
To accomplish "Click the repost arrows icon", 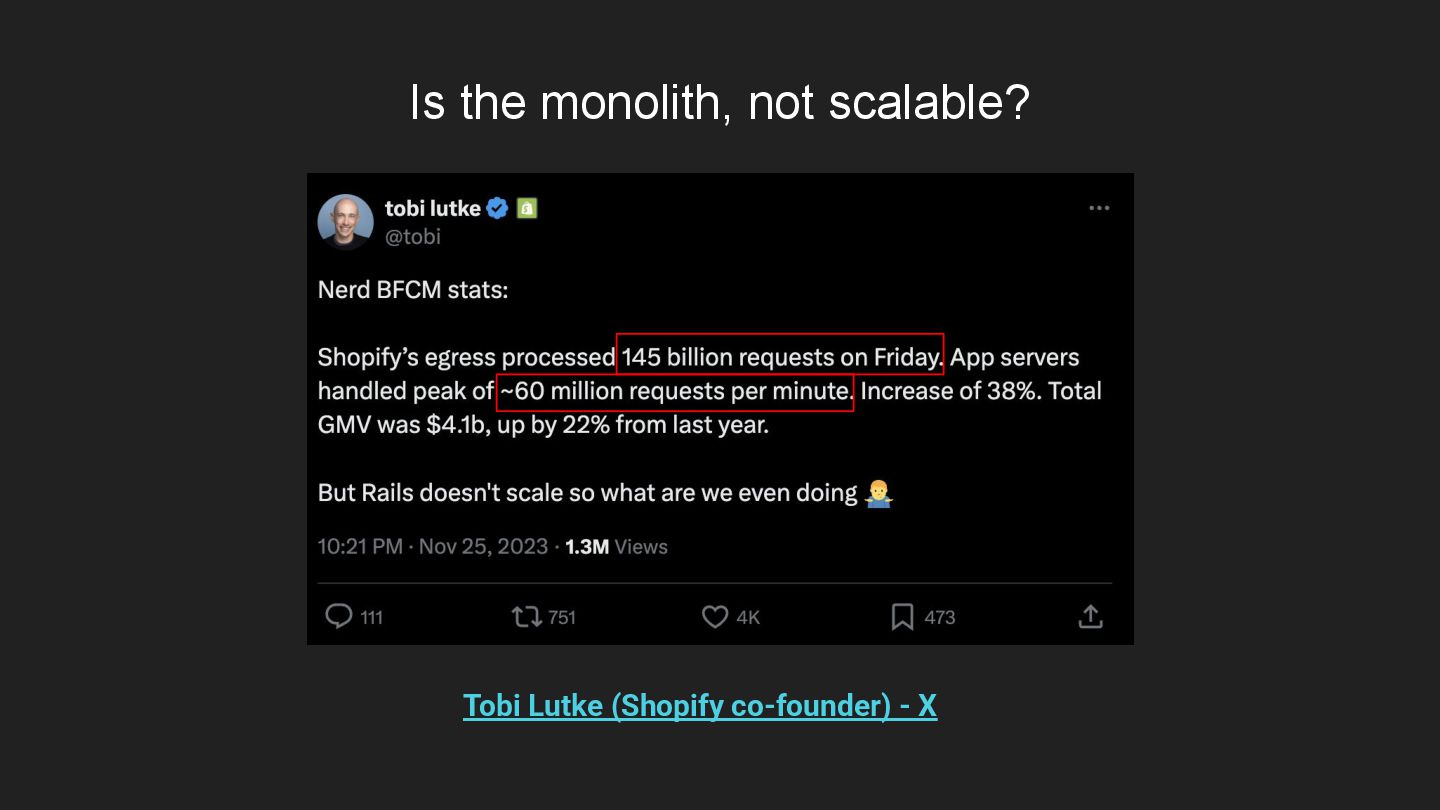I will [526, 616].
